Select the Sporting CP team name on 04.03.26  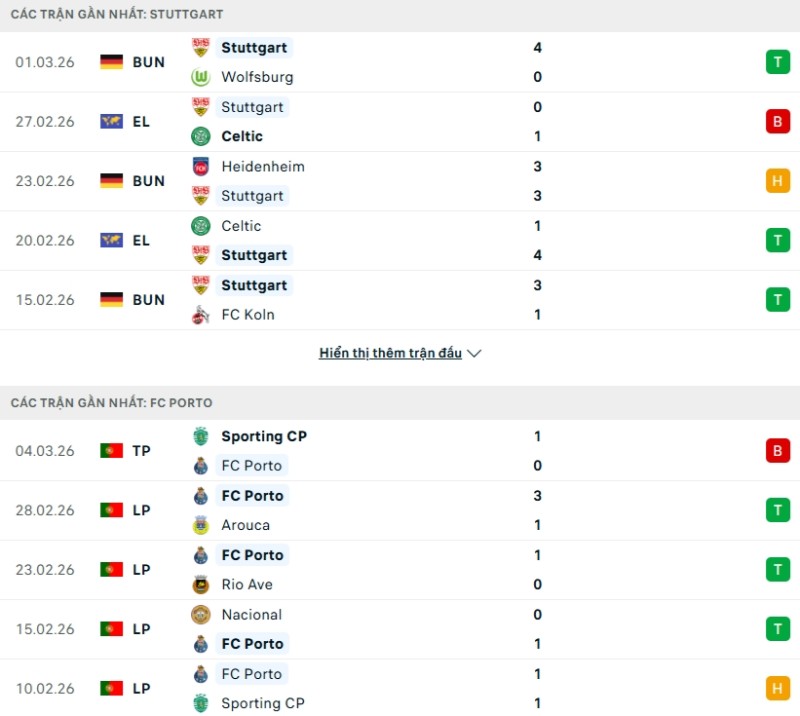tap(264, 436)
